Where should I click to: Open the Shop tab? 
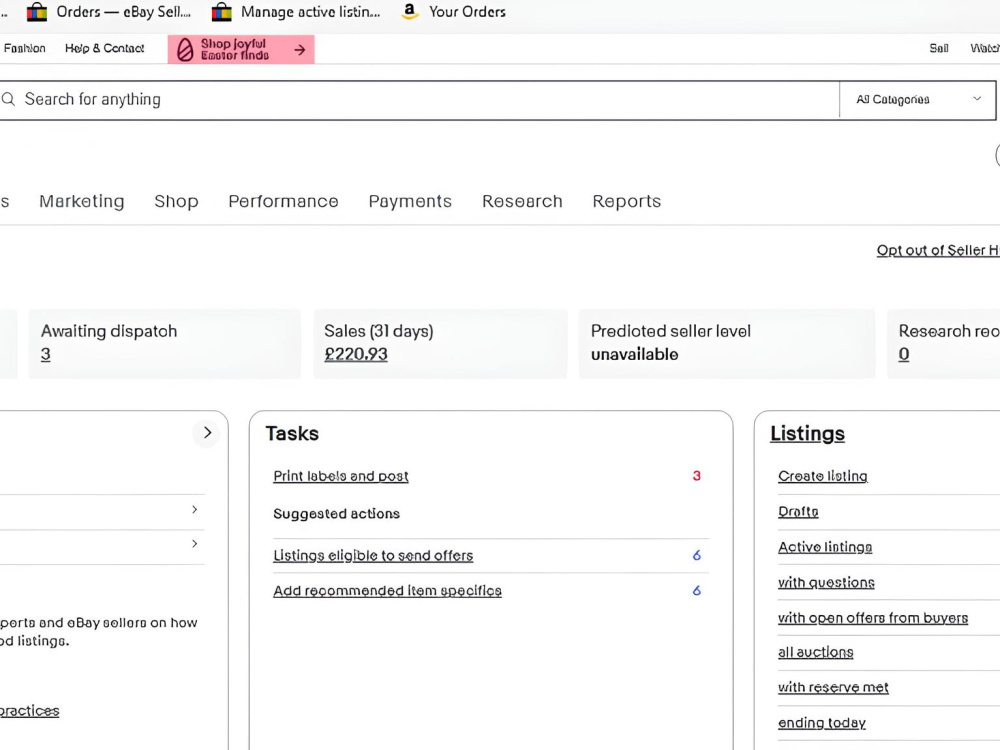point(176,201)
